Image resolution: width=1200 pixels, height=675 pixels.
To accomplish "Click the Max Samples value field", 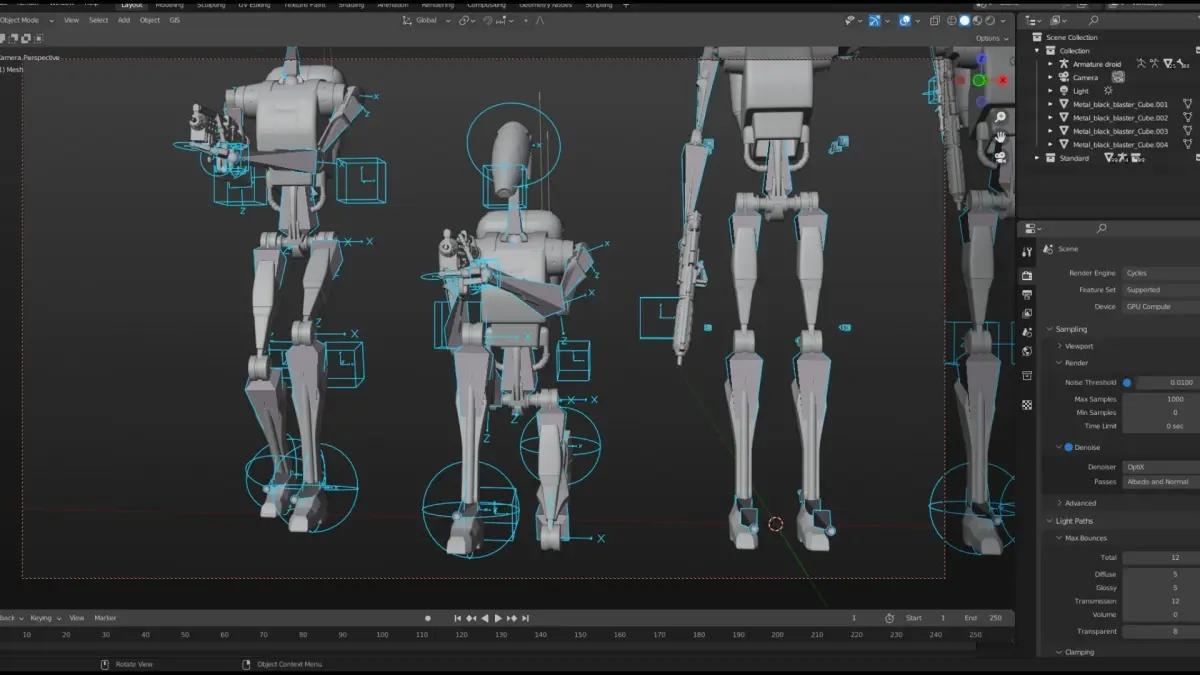I will coord(1160,399).
